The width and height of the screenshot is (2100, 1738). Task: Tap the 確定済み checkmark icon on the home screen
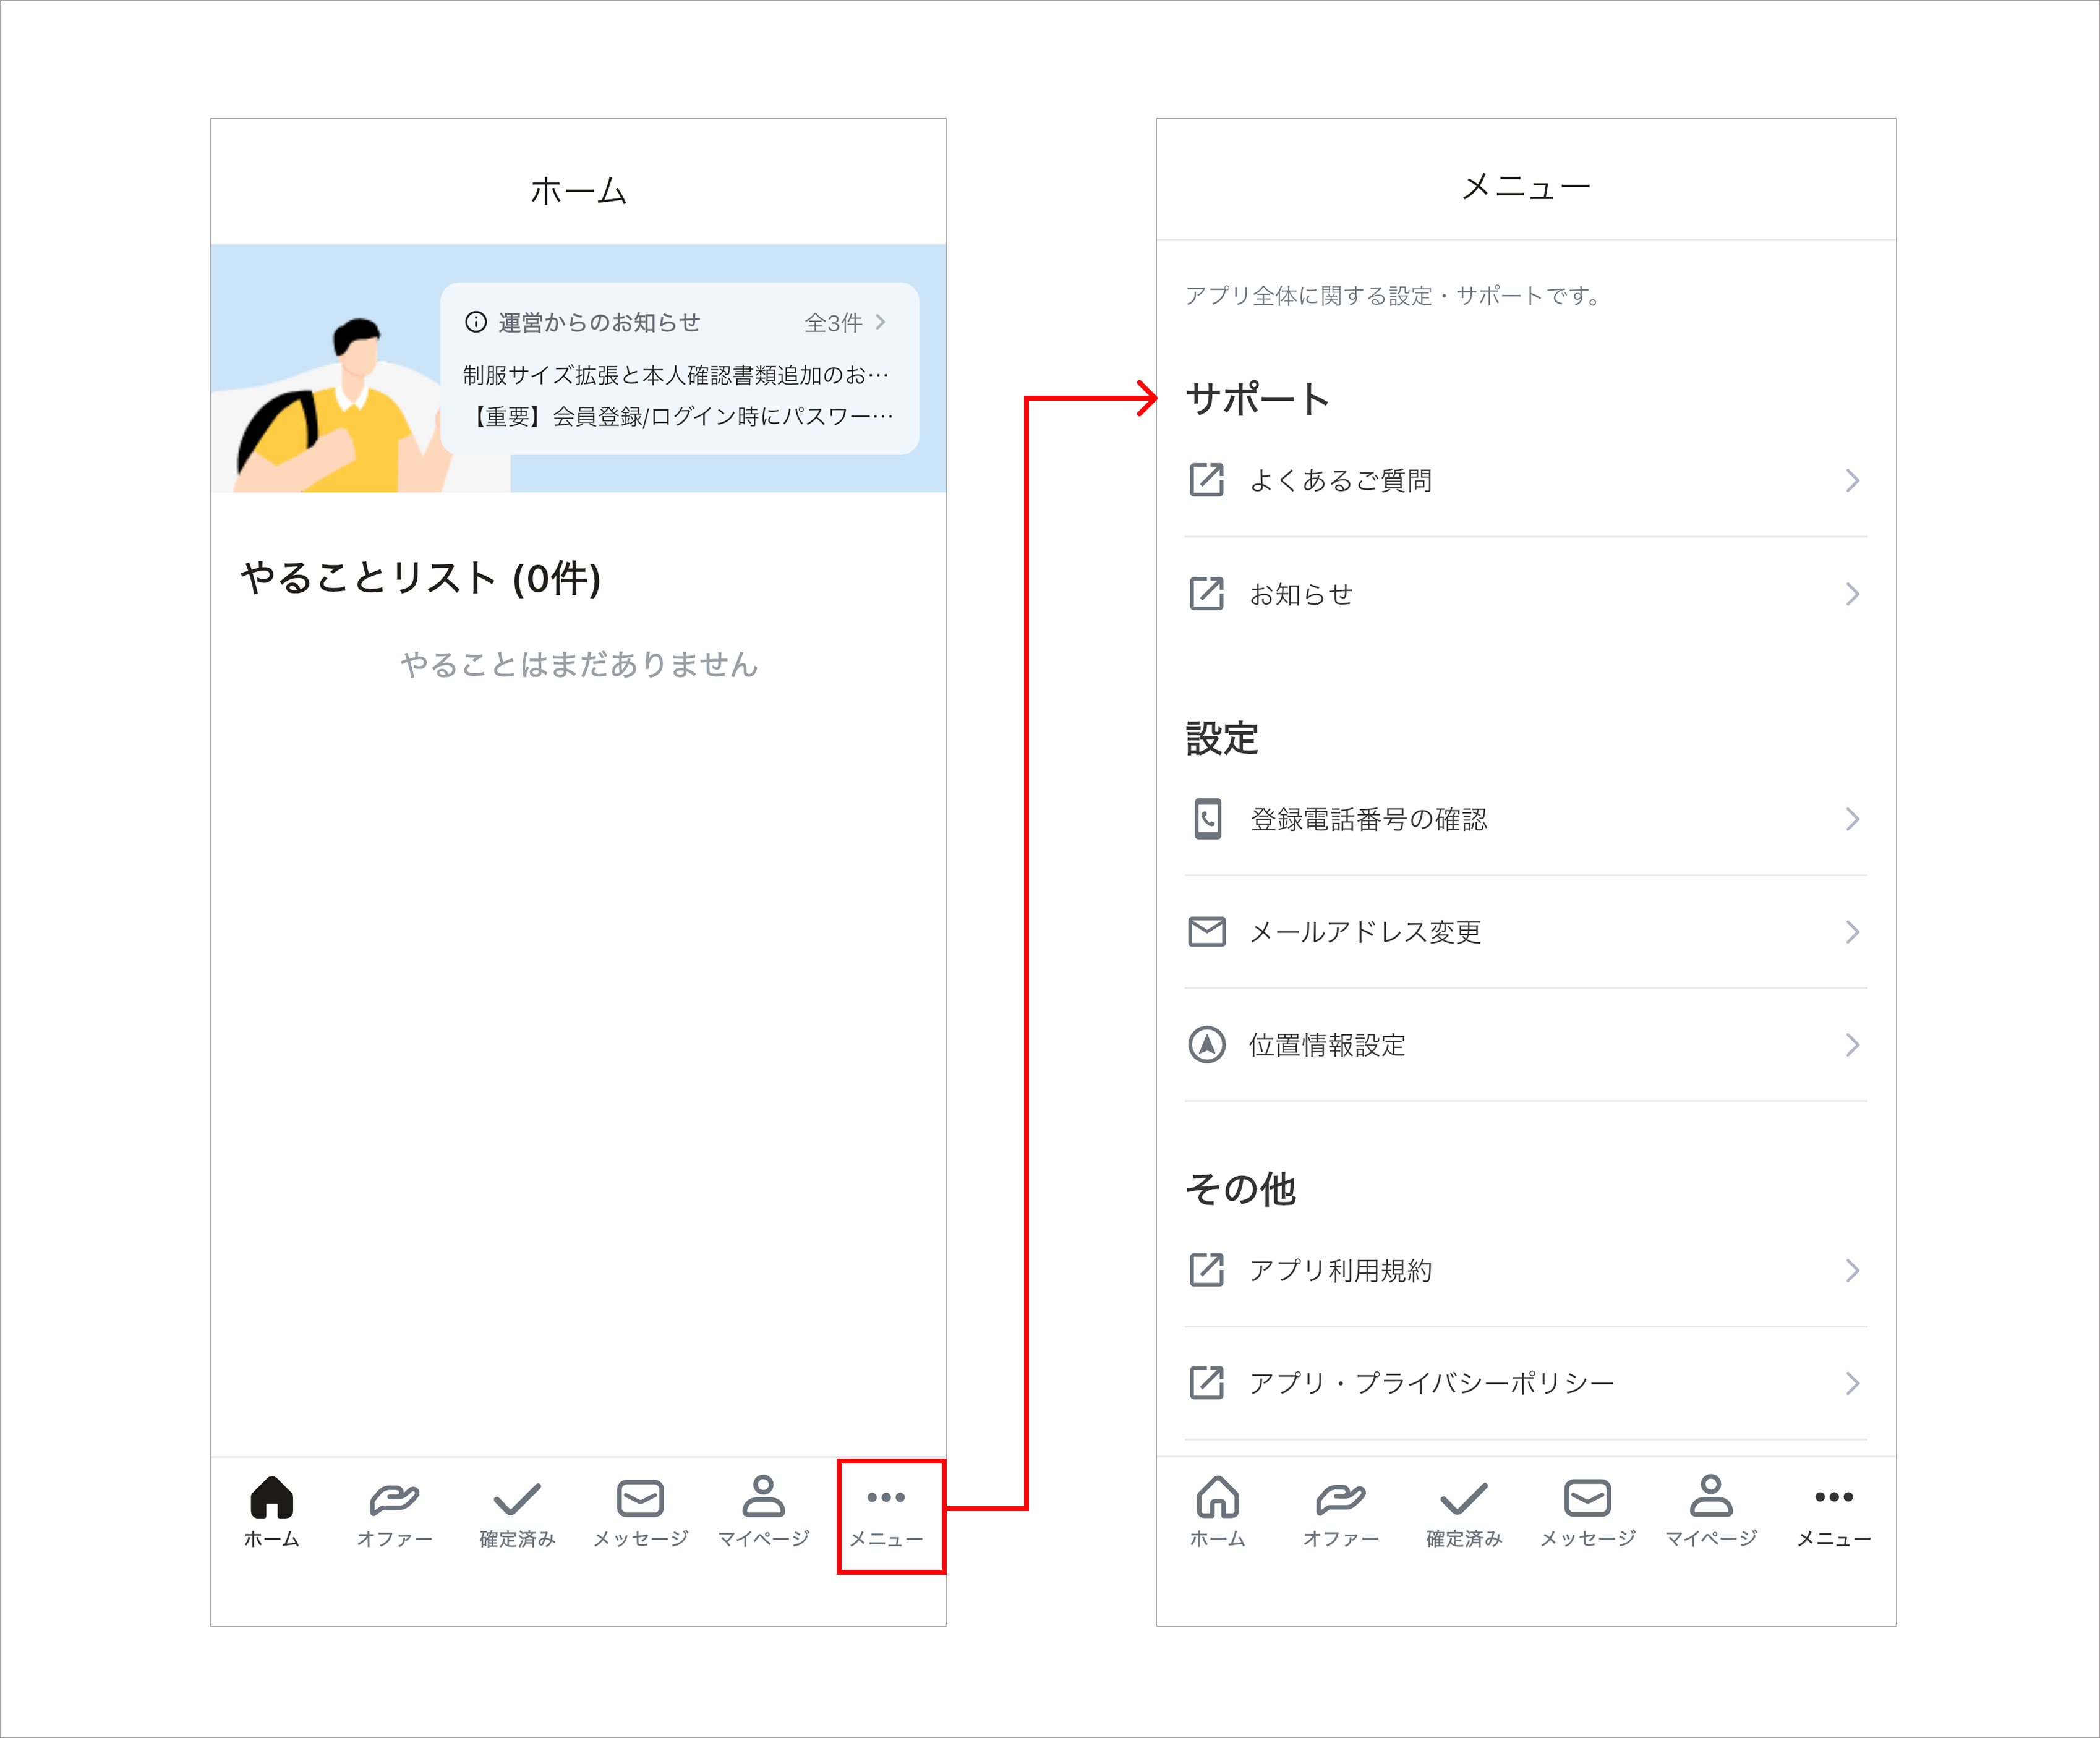(517, 1498)
